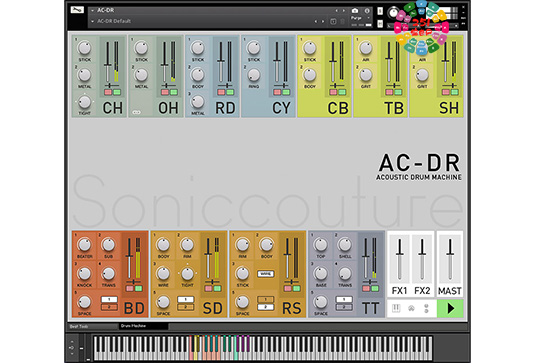This screenshot has height=363, width=535.
Task: Mute the OH channel with red button
Action: click(x=165, y=92)
